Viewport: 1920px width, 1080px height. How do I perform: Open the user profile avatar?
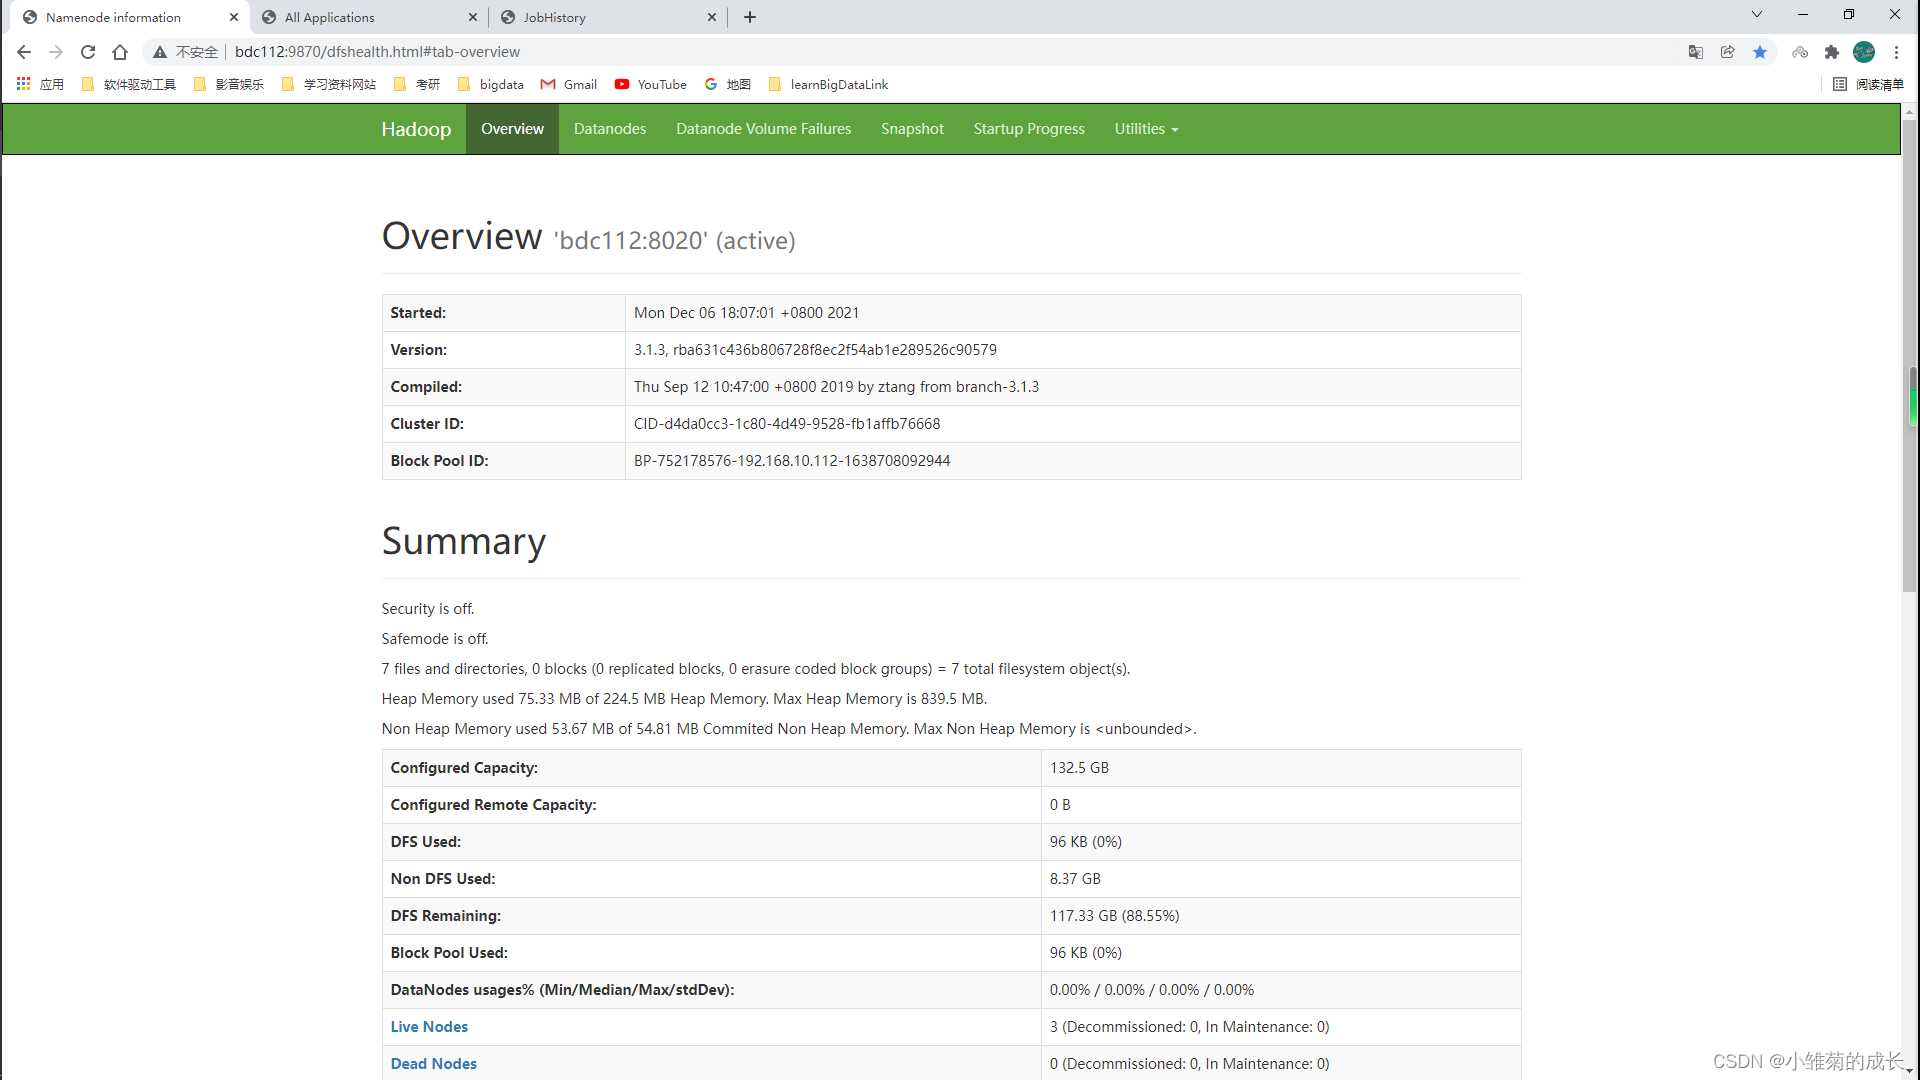tap(1864, 52)
